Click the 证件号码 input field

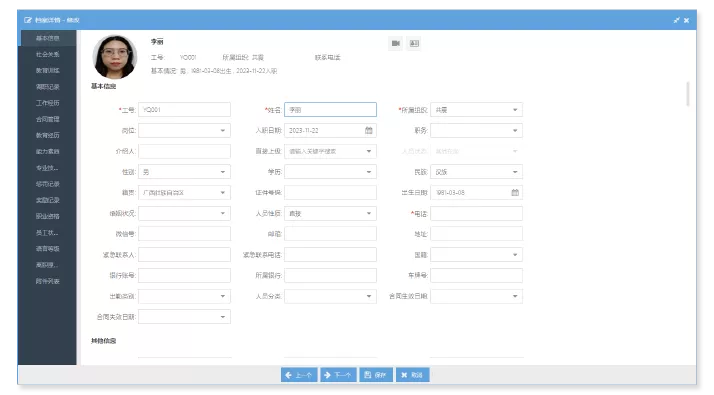(x=331, y=192)
